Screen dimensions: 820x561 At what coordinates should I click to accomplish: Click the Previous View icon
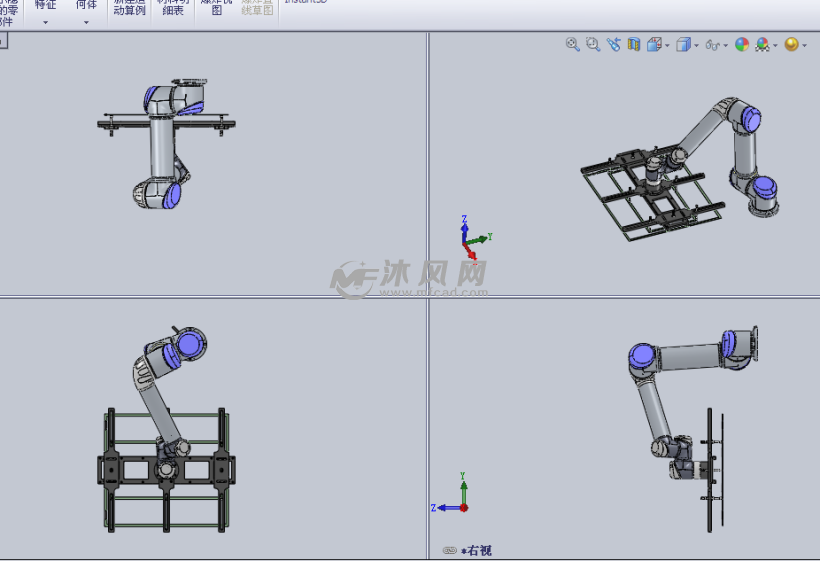tap(613, 44)
